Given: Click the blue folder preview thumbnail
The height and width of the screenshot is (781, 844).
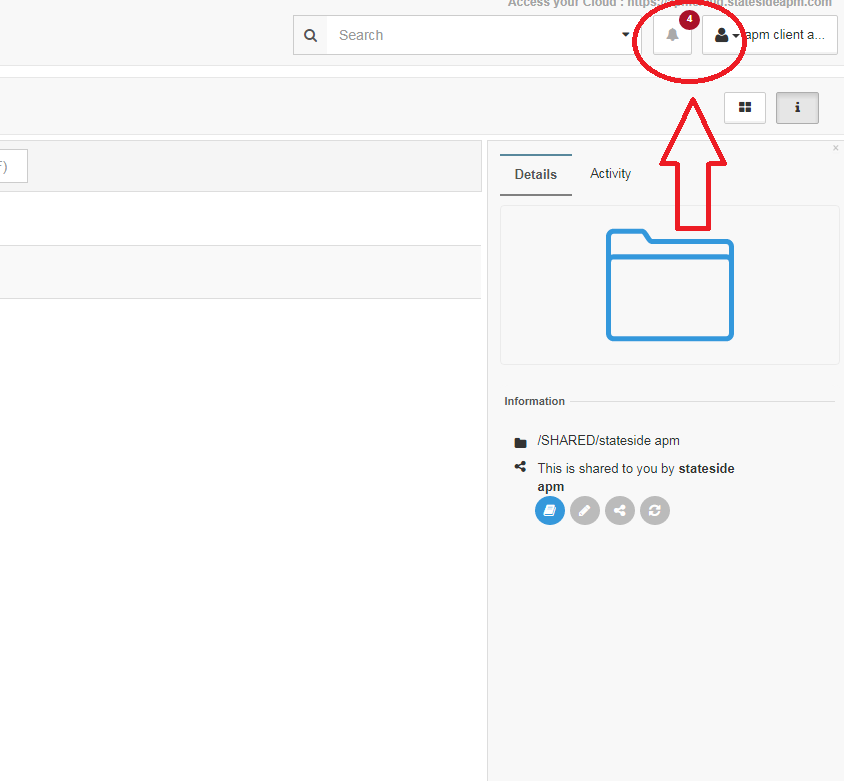Looking at the screenshot, I should coord(670,285).
